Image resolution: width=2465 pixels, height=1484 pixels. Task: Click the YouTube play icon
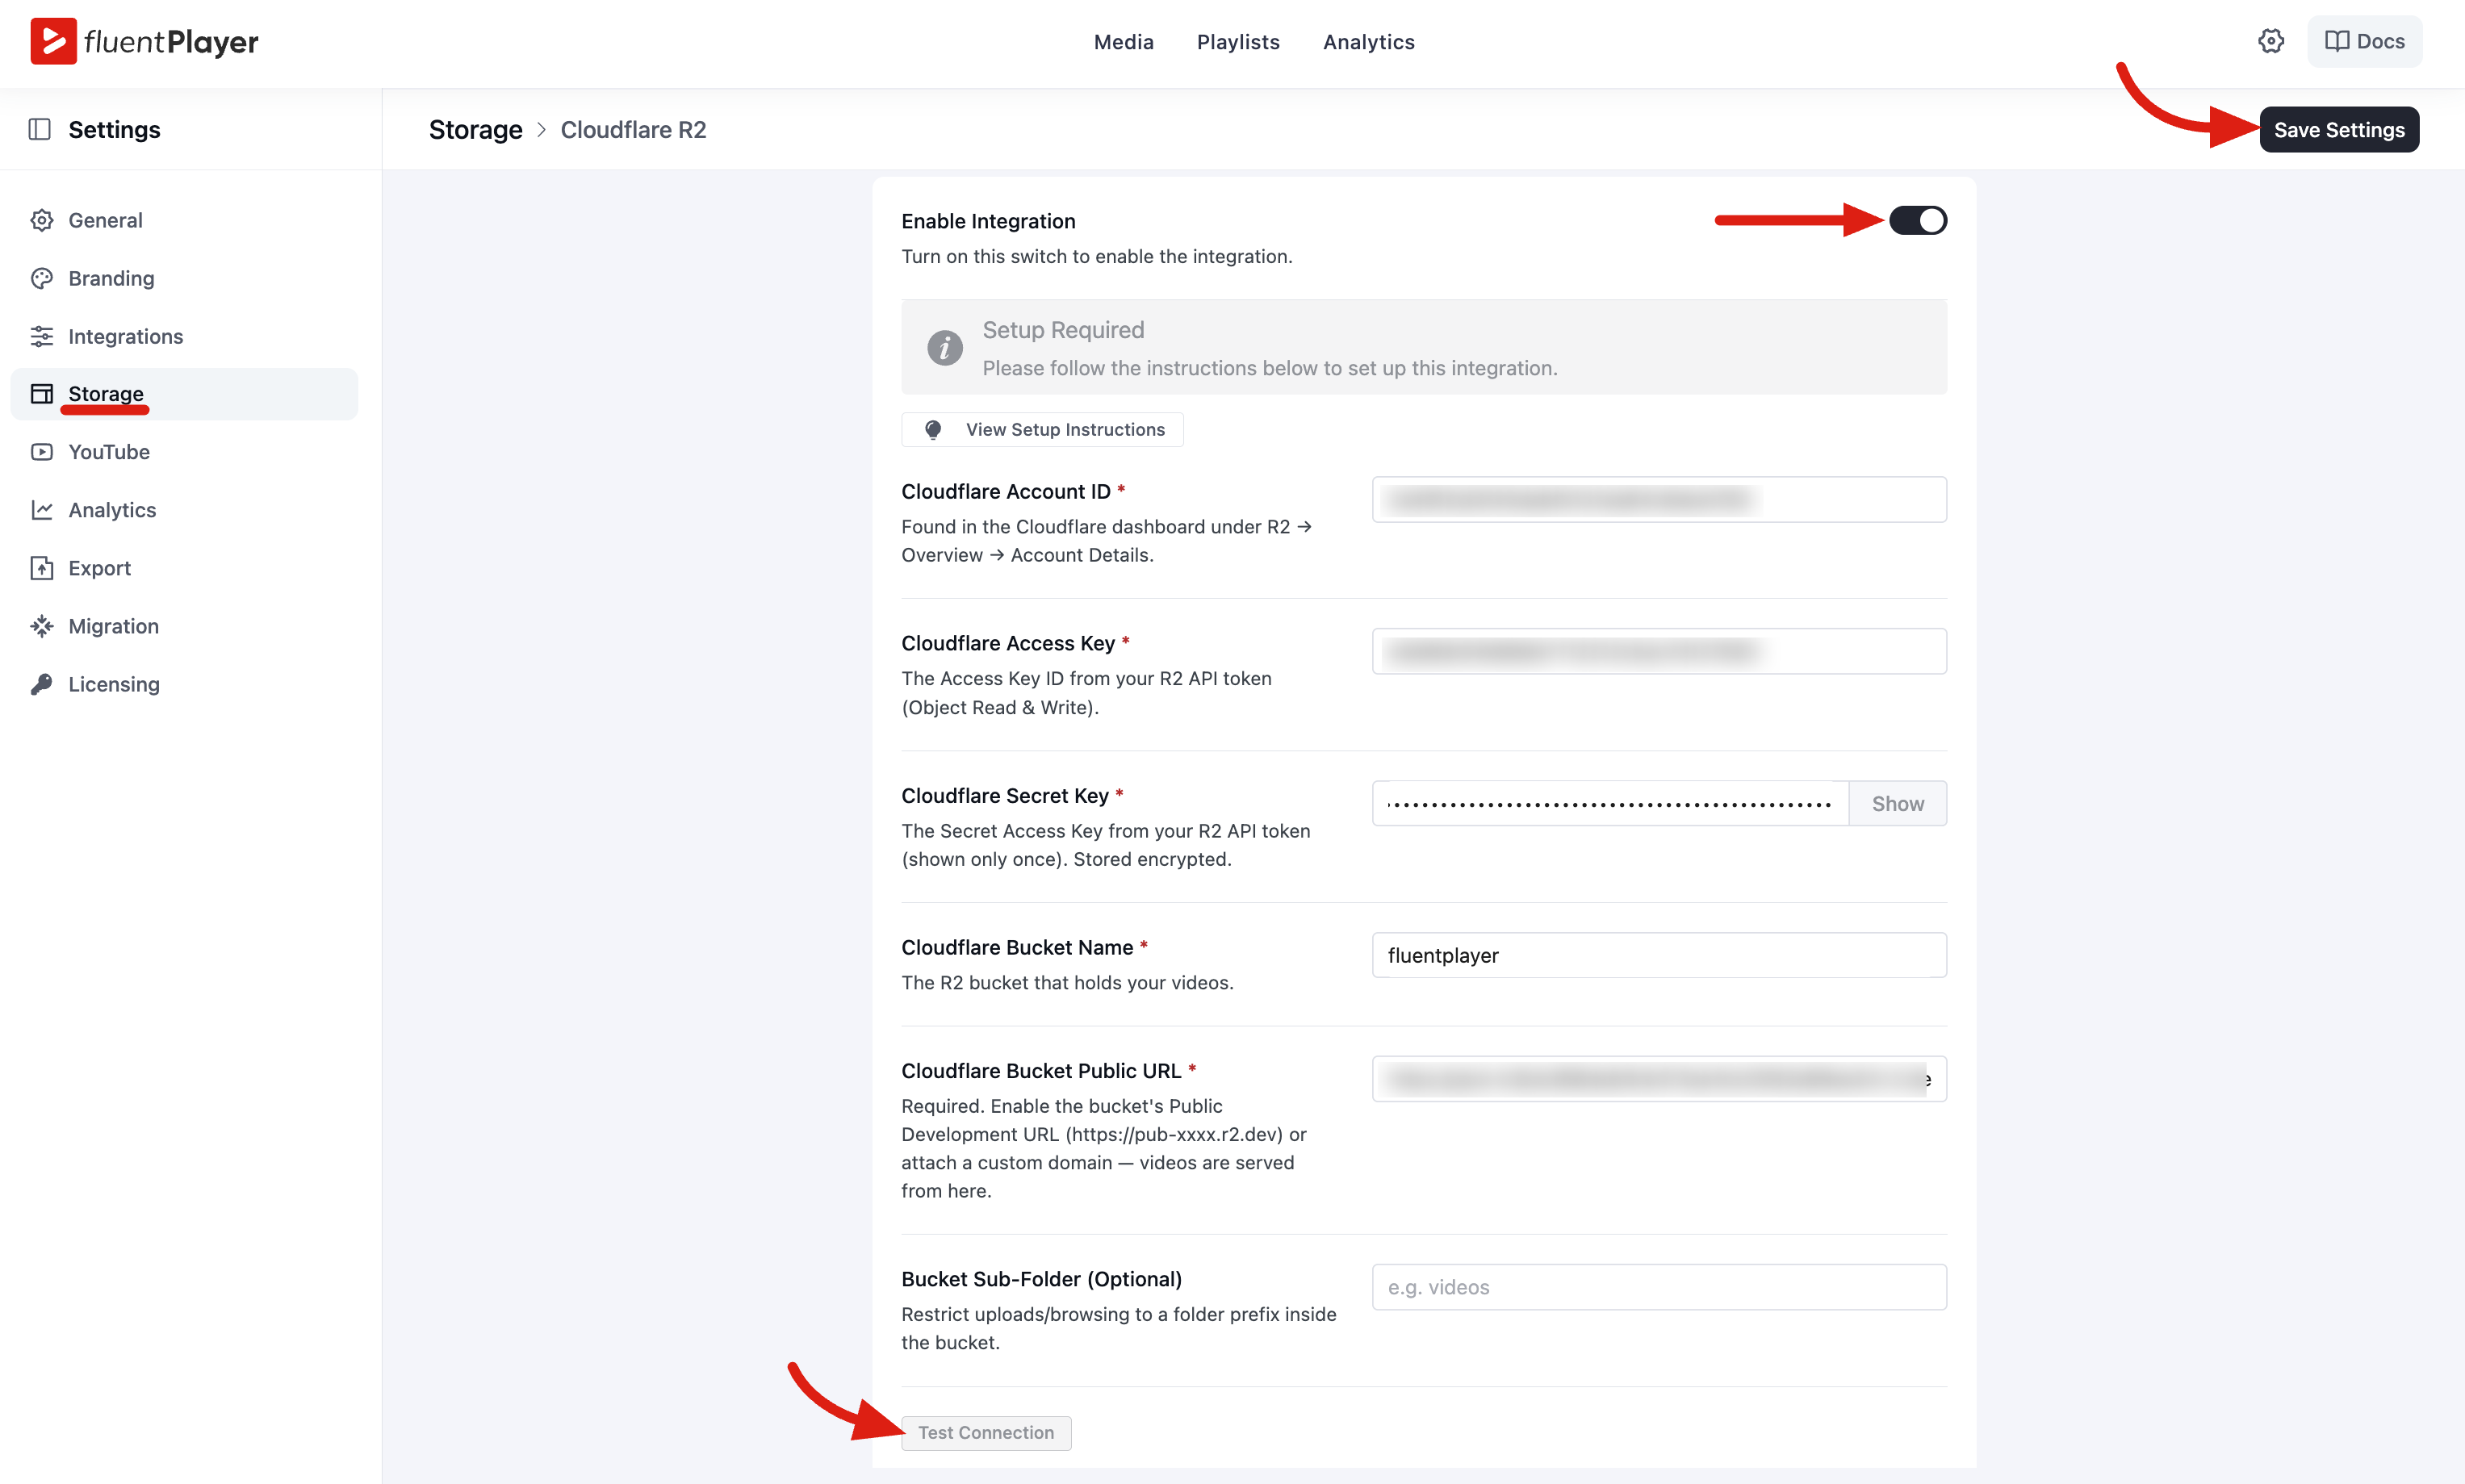[41, 452]
